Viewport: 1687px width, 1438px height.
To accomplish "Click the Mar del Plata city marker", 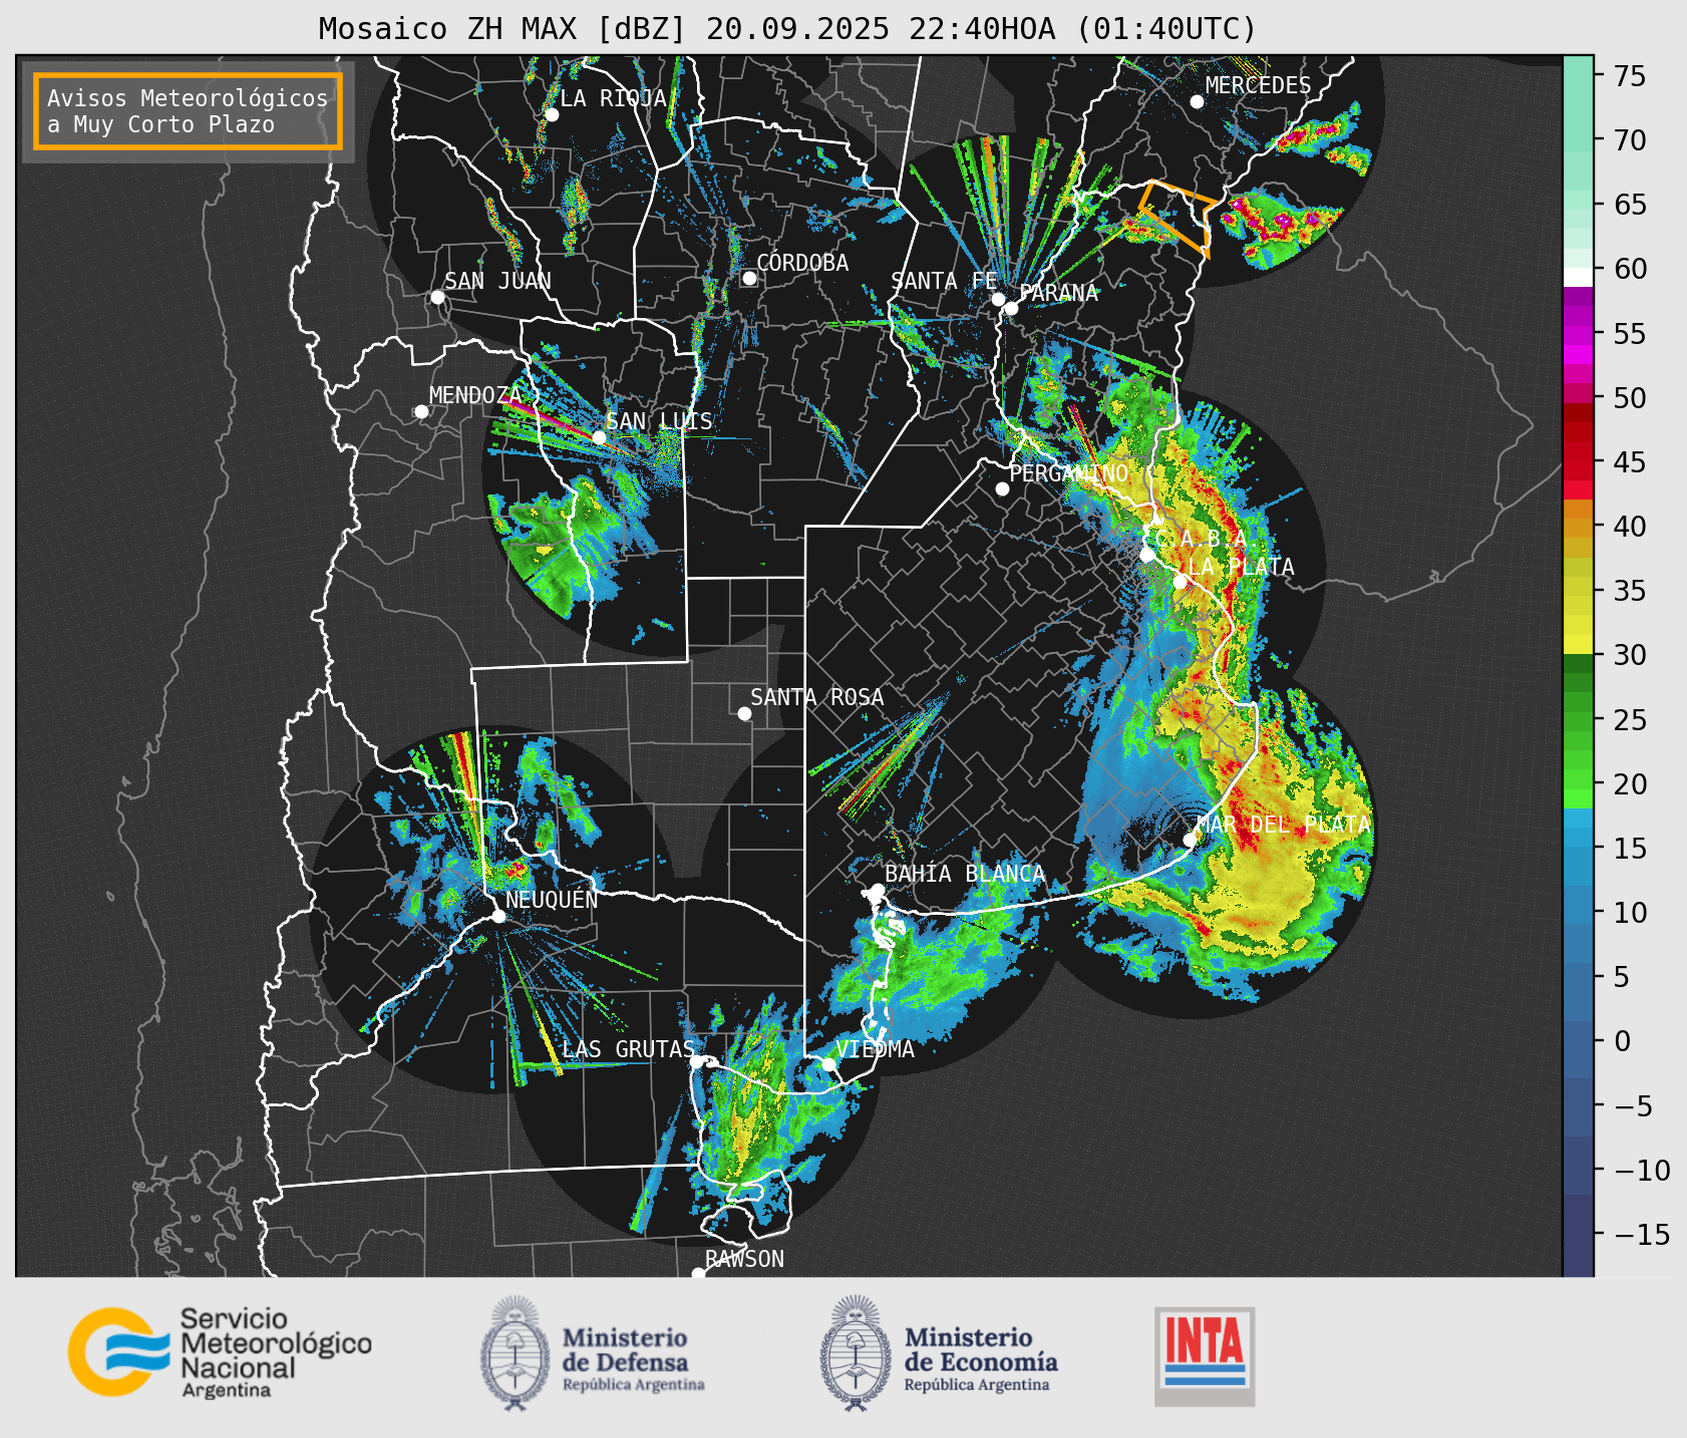I will pyautogui.click(x=1189, y=840).
